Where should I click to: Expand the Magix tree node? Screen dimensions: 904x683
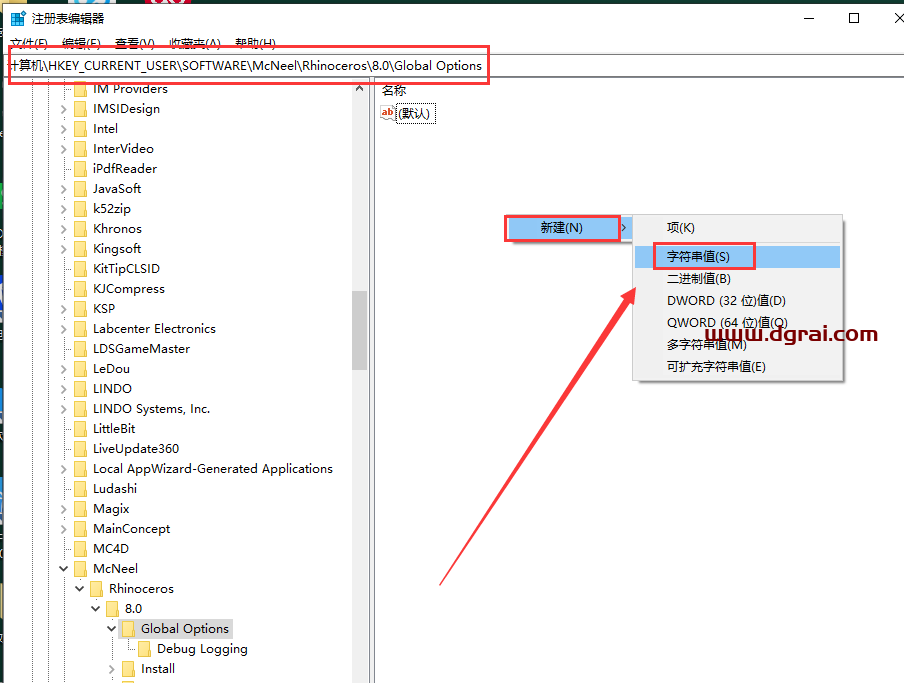[64, 509]
